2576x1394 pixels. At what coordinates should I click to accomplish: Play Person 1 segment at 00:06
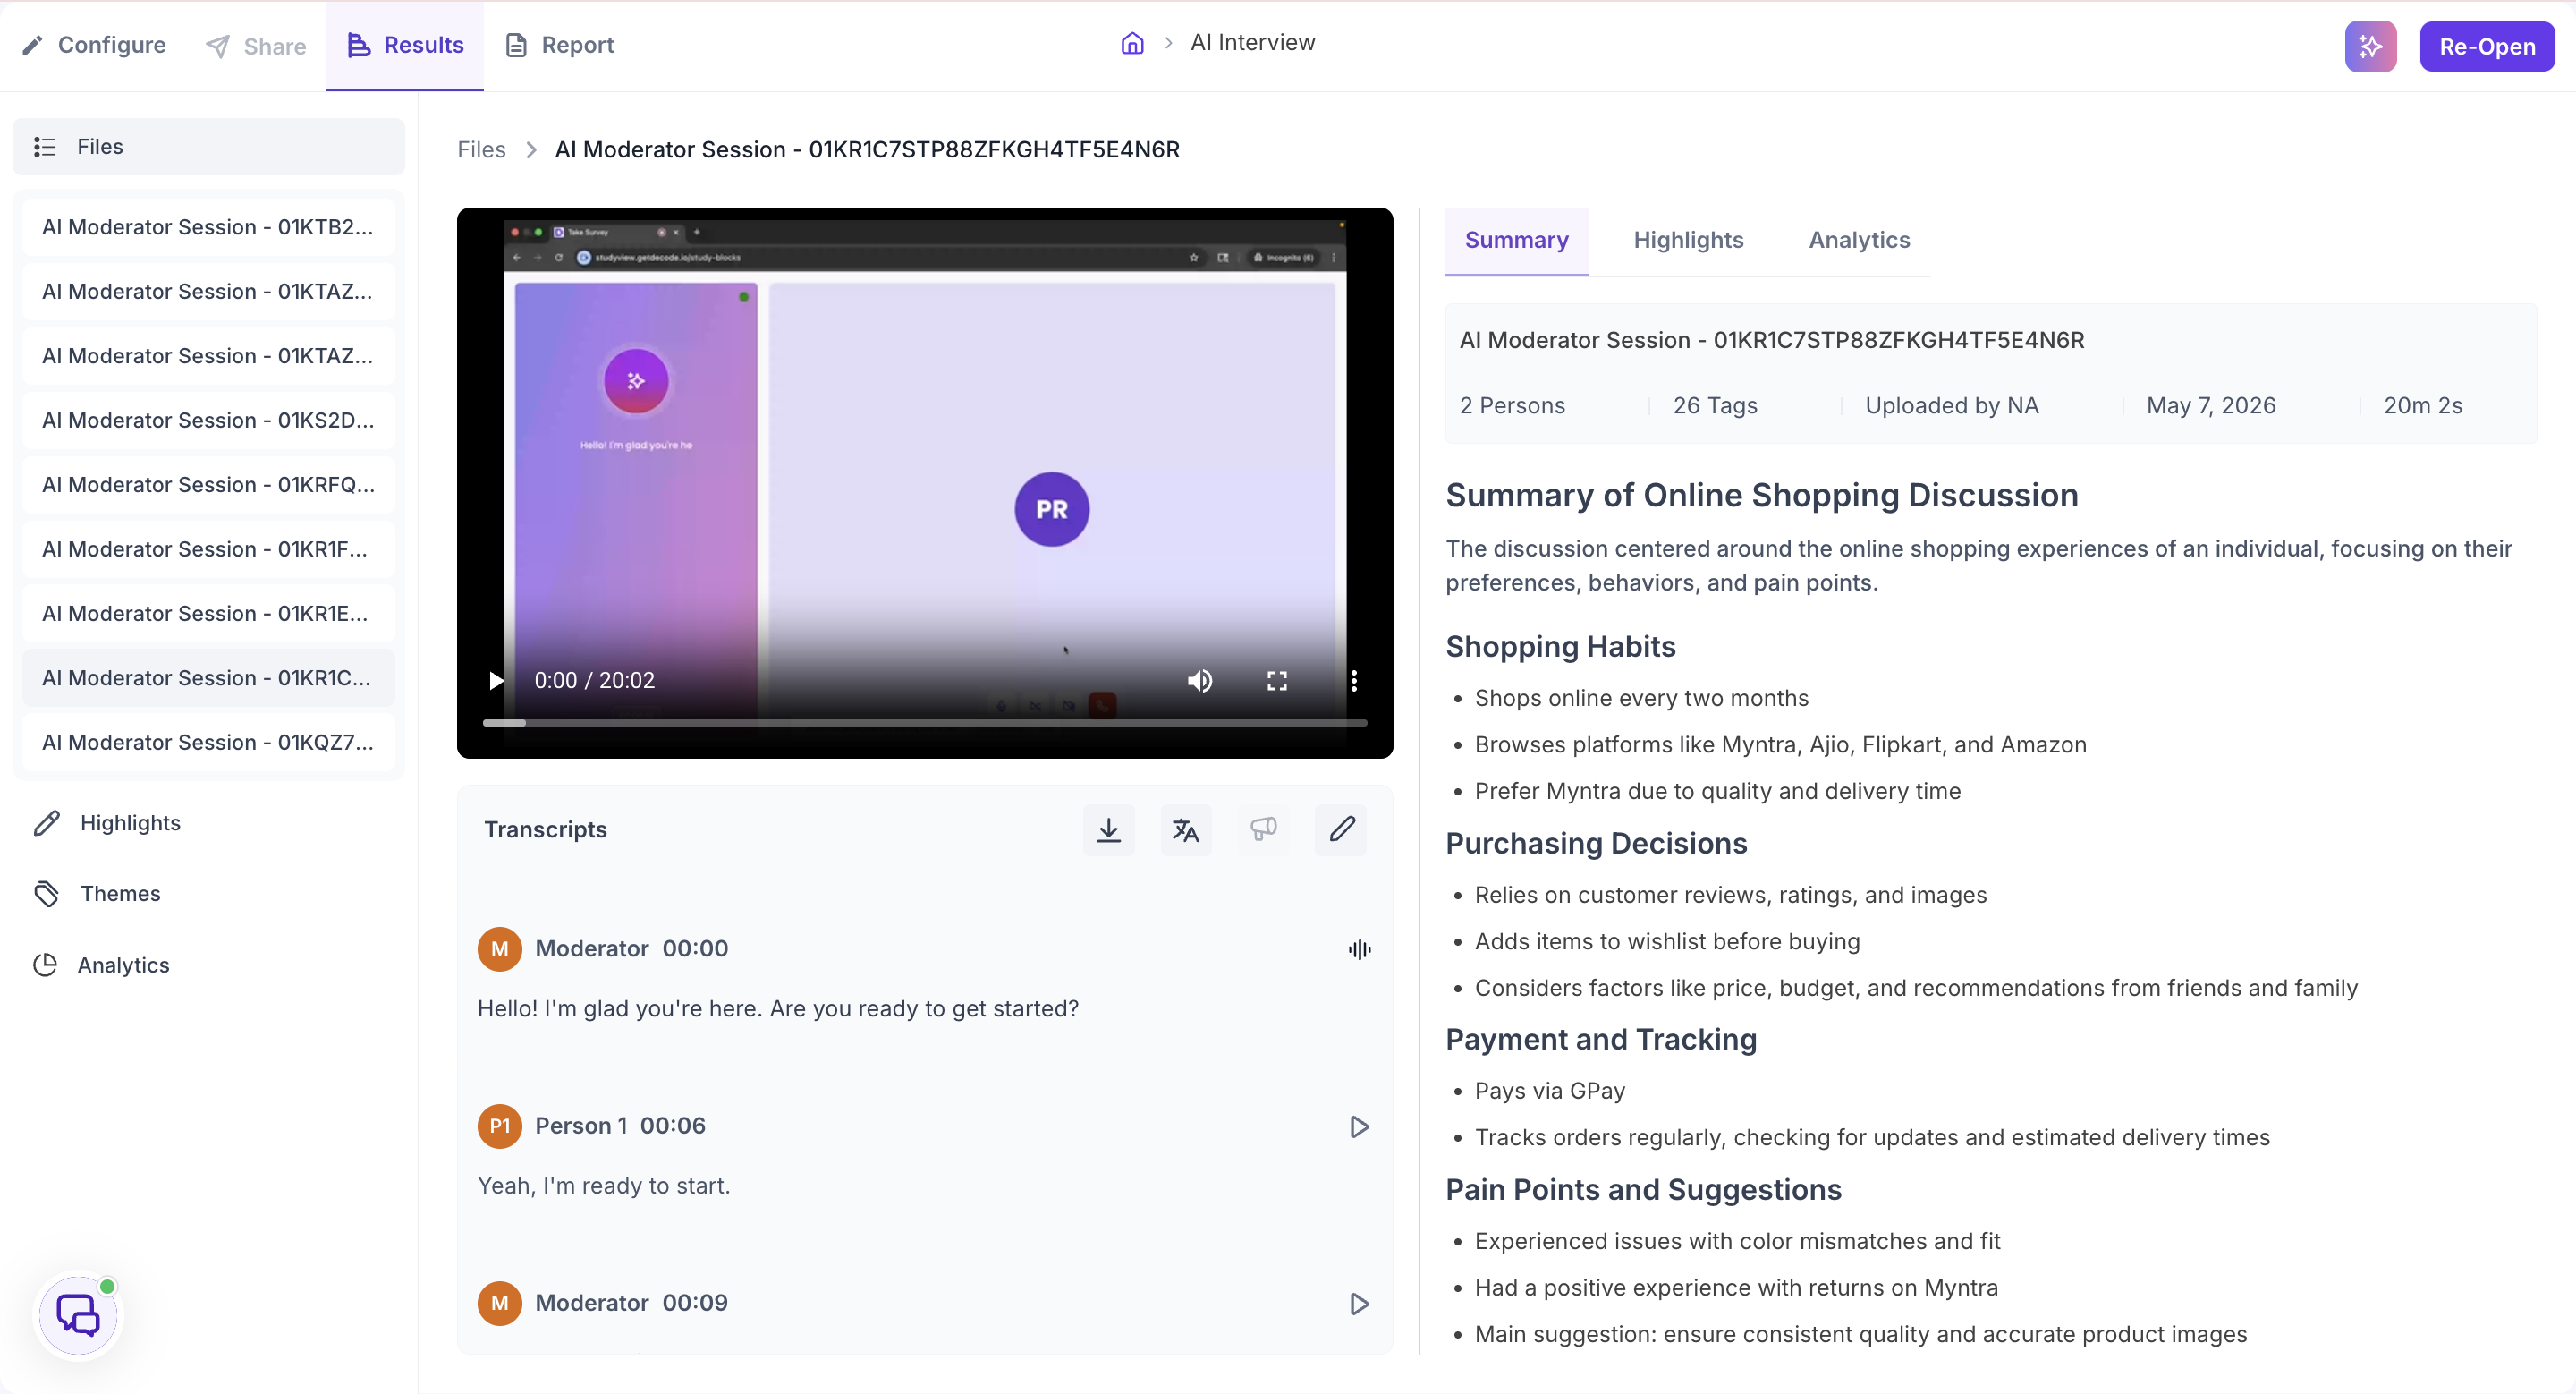point(1359,1127)
